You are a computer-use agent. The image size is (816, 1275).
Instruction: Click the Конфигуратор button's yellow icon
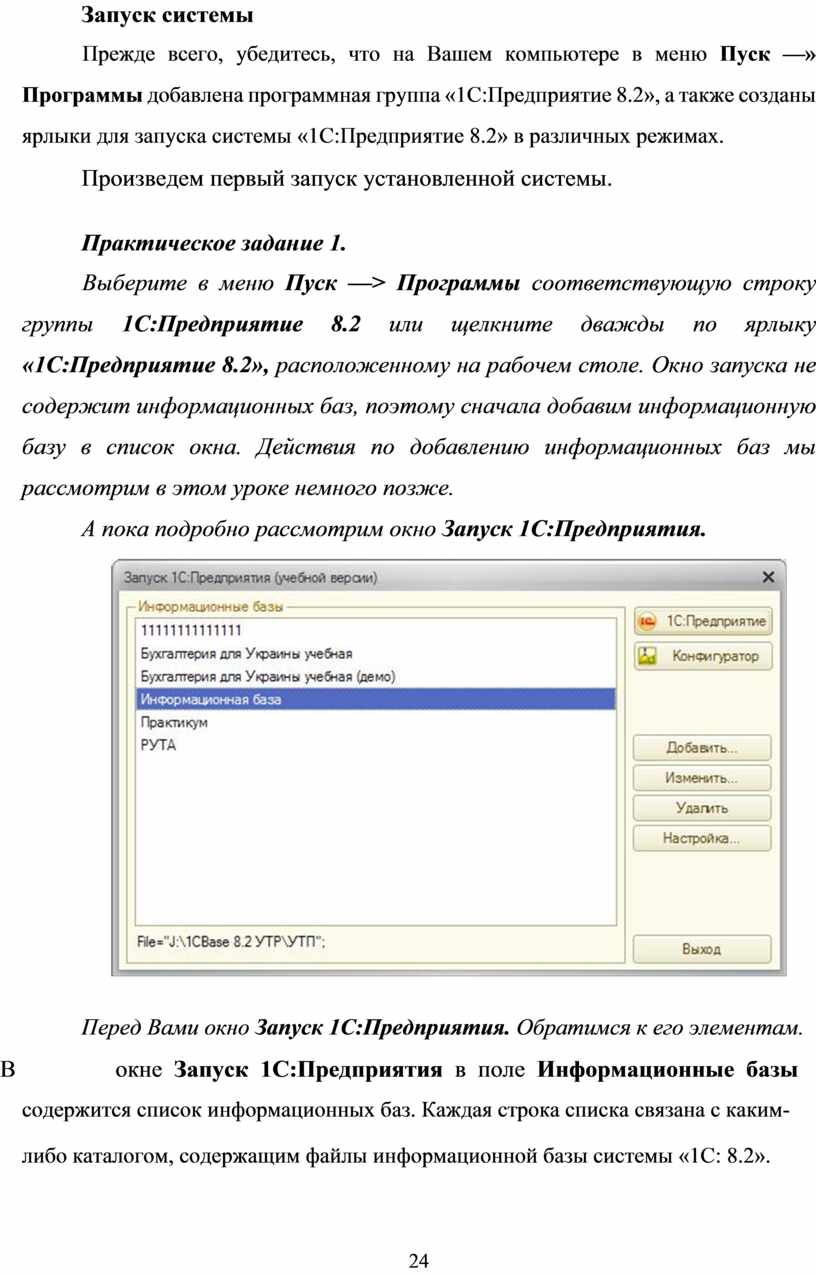(648, 656)
